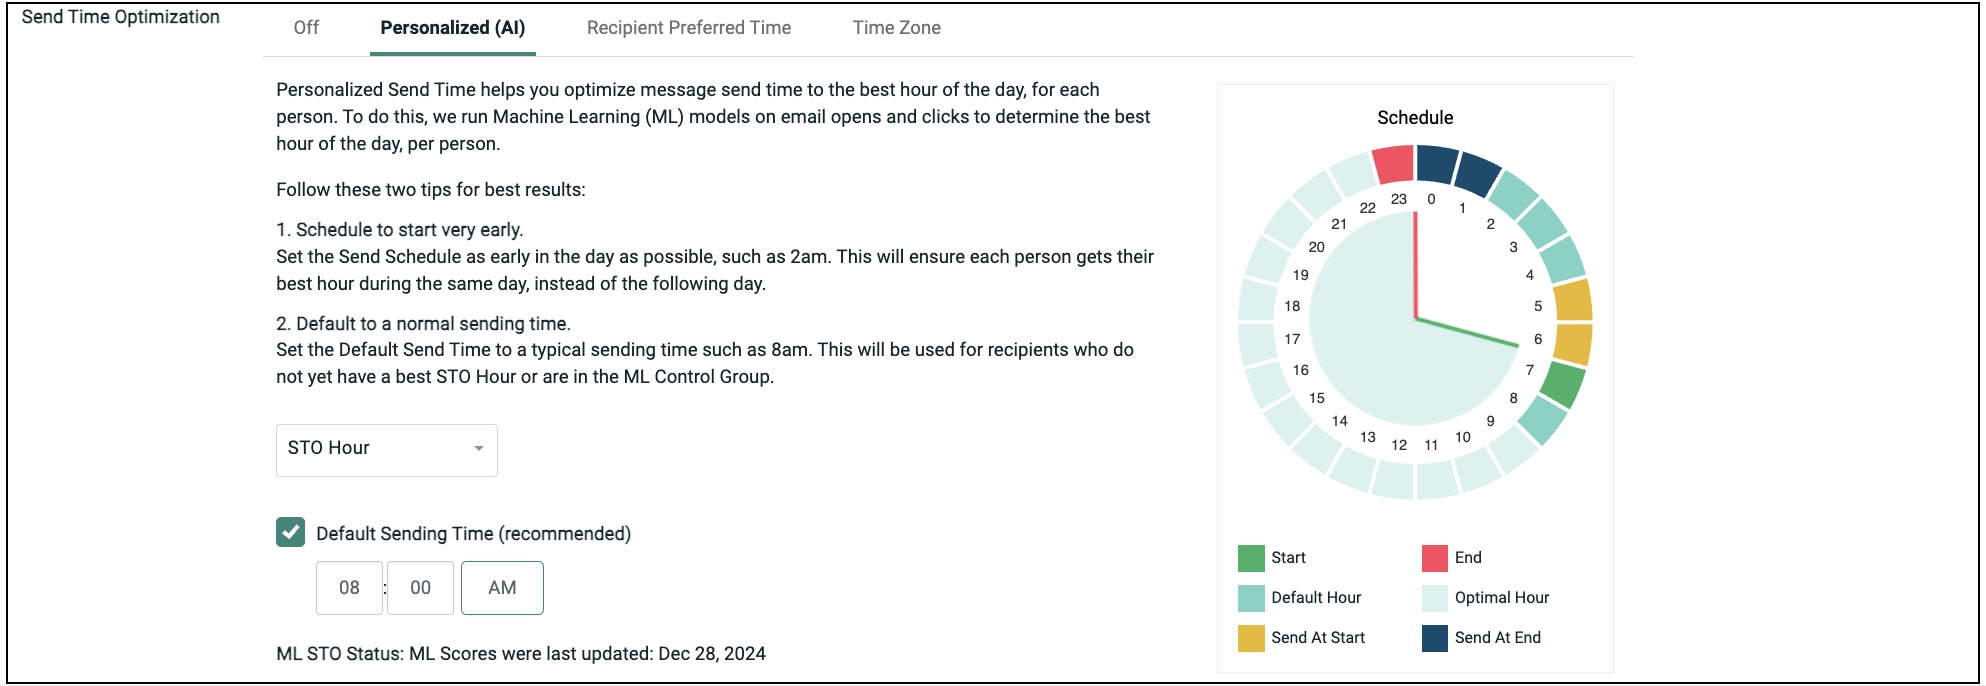Click the pale Optimal Hour legend swatch
This screenshot has width=1986, height=686.
tap(1435, 598)
